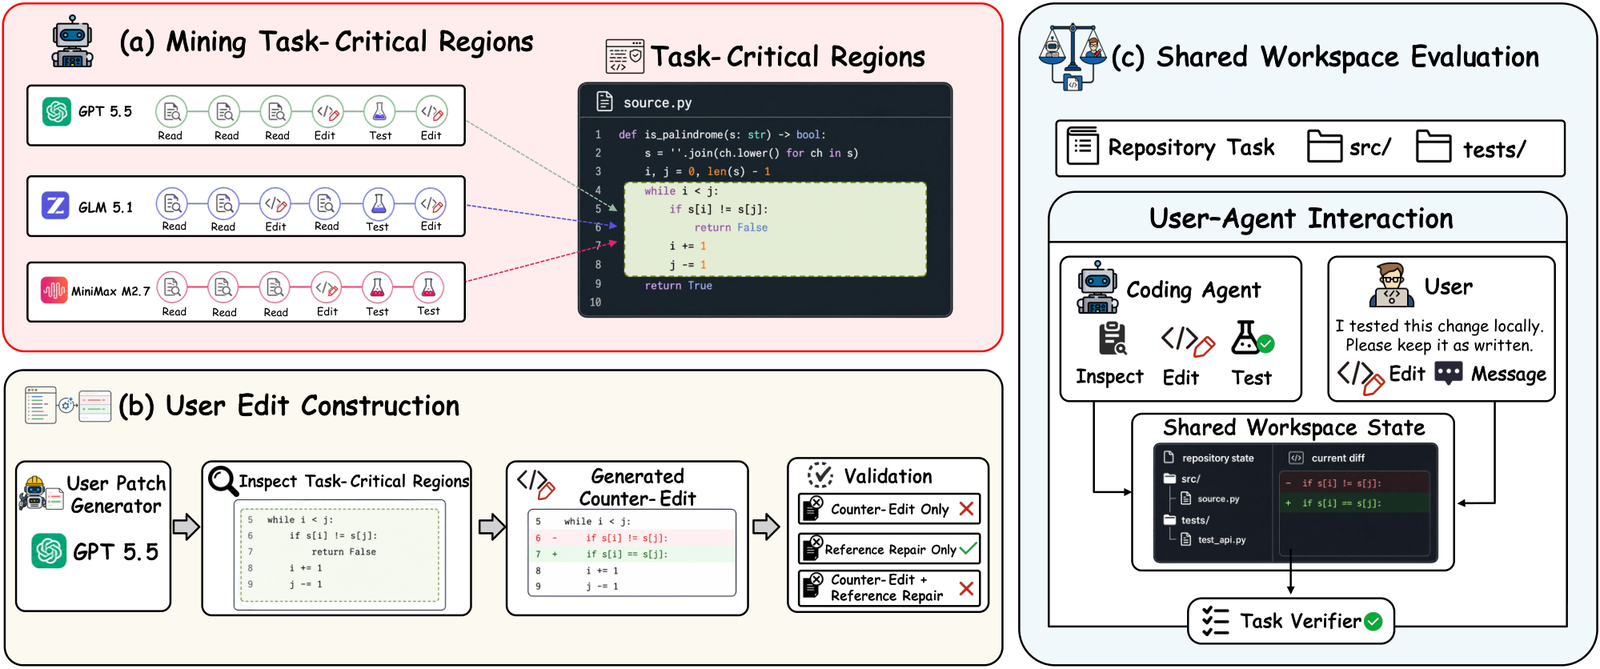Select the Edit code icon under Coding Agent
Screen dimensions: 1600x669
tap(1187, 342)
